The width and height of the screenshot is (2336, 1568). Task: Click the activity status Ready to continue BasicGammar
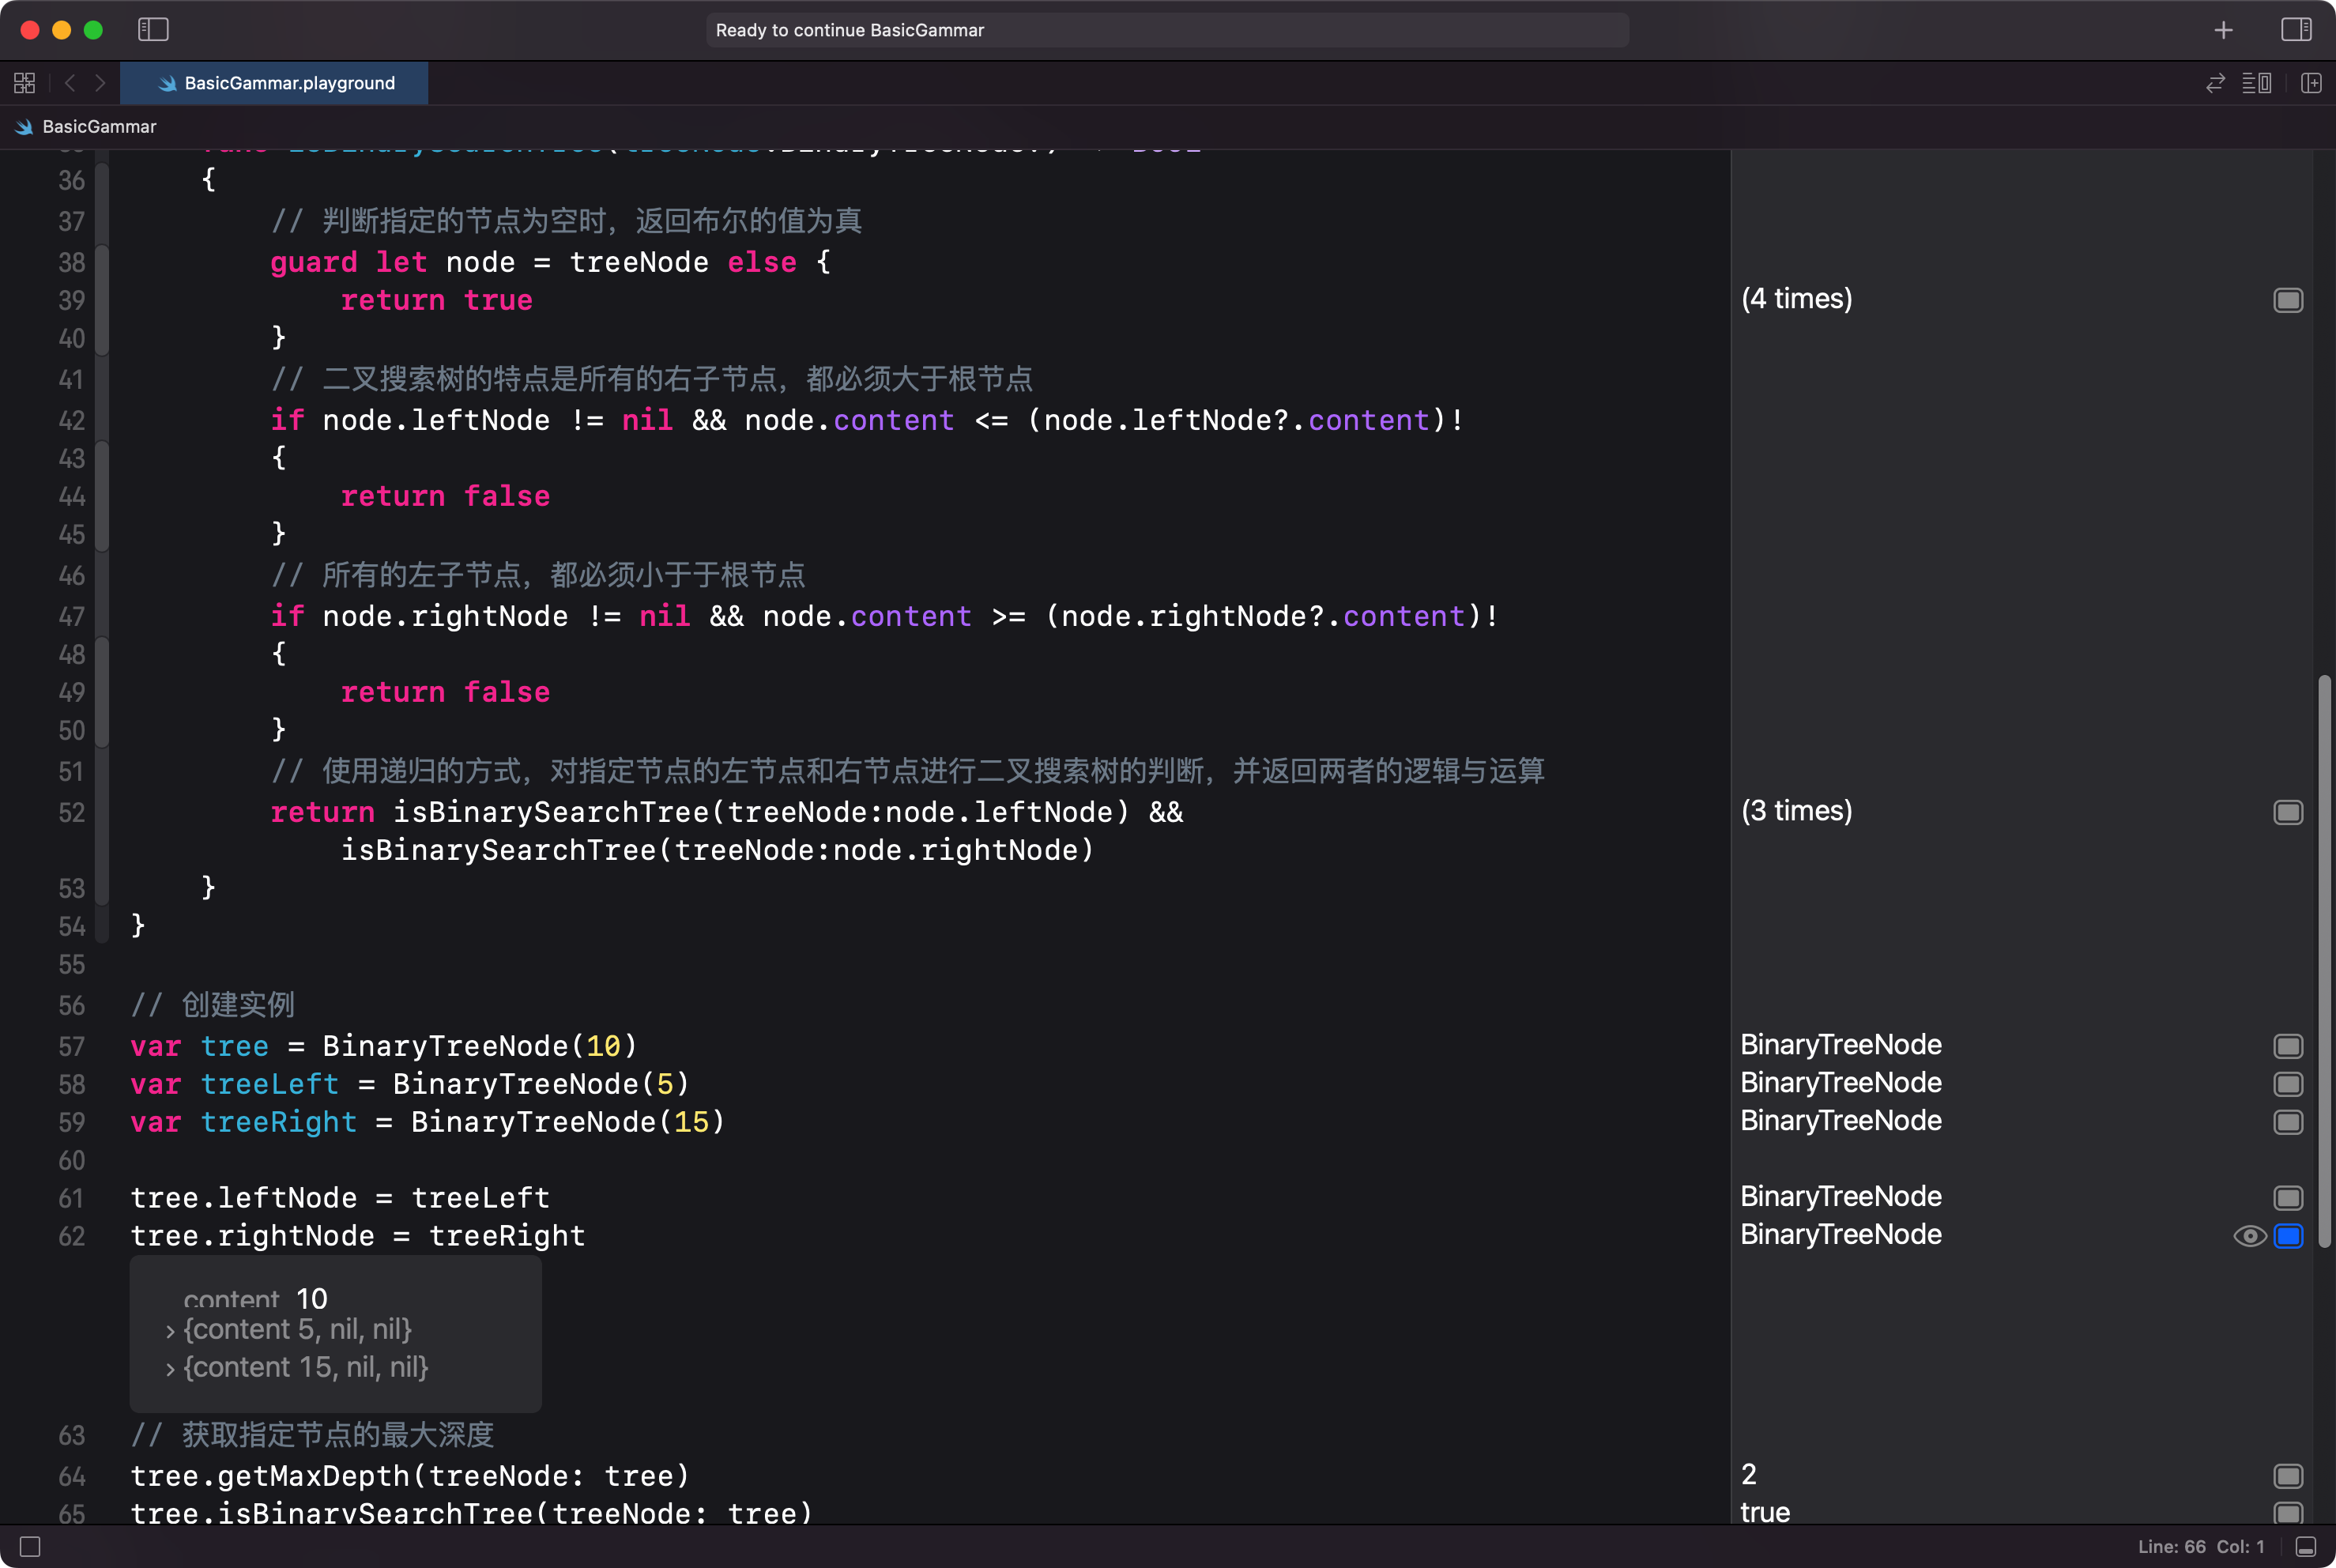[1167, 30]
